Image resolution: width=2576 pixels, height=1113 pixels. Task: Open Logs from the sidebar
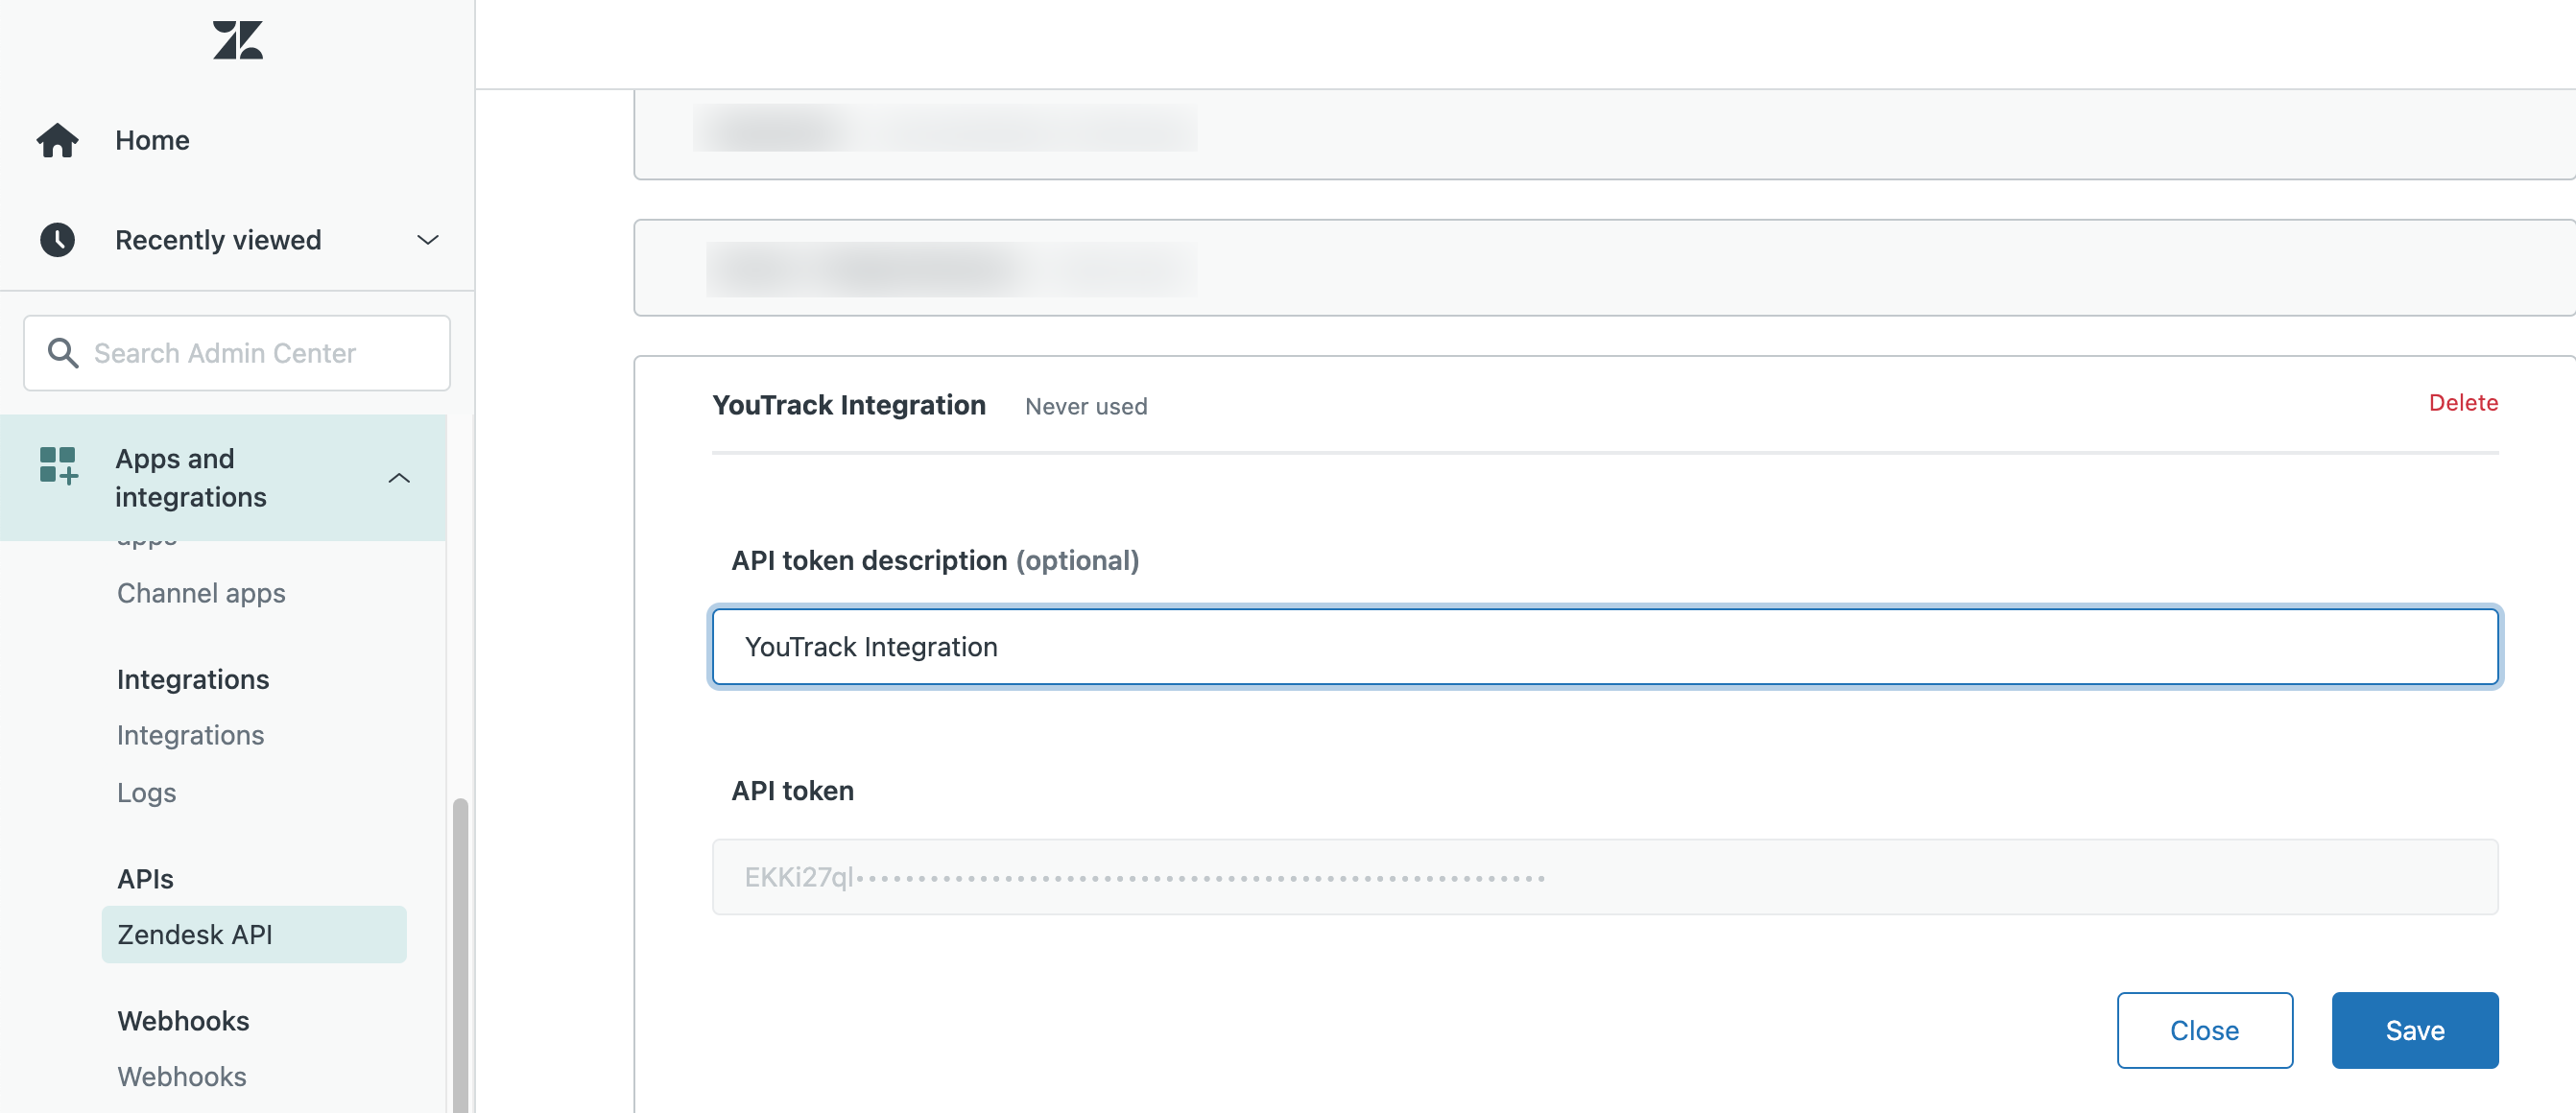click(x=146, y=791)
